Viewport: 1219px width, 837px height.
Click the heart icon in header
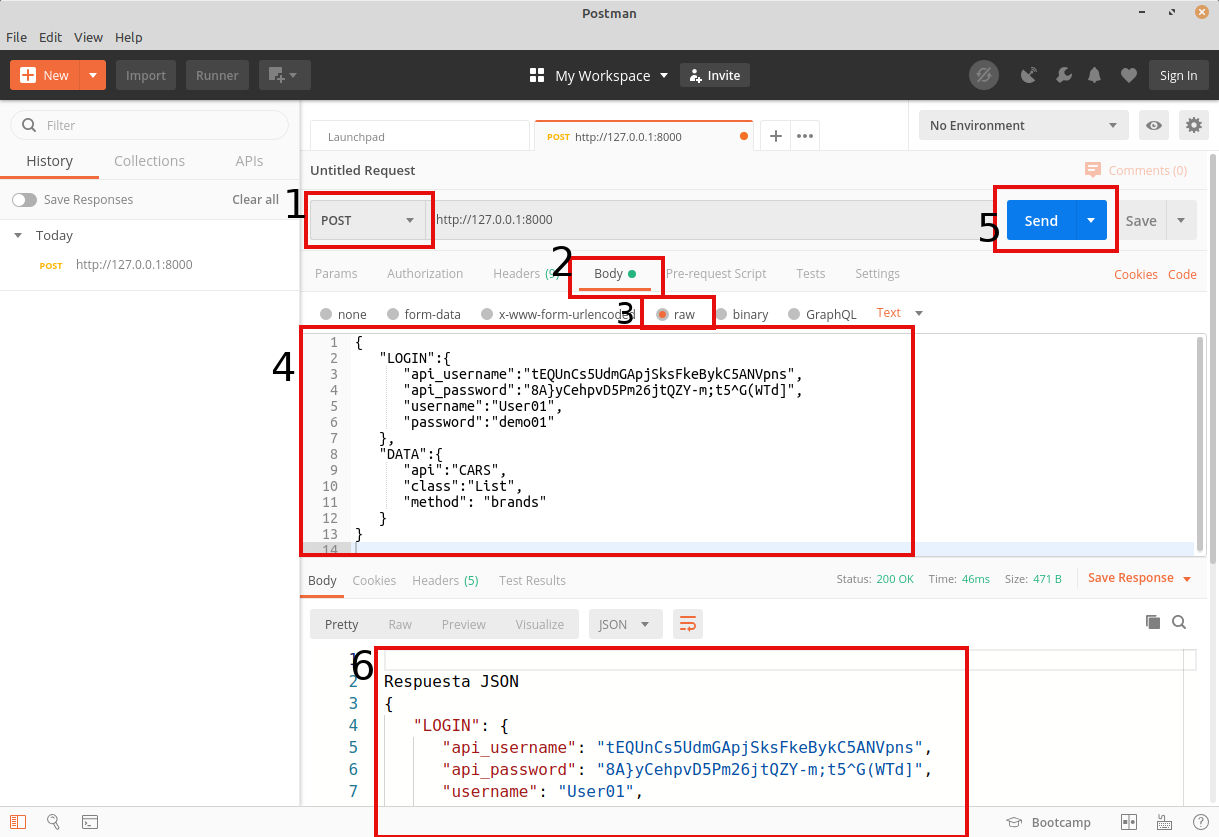click(x=1128, y=75)
